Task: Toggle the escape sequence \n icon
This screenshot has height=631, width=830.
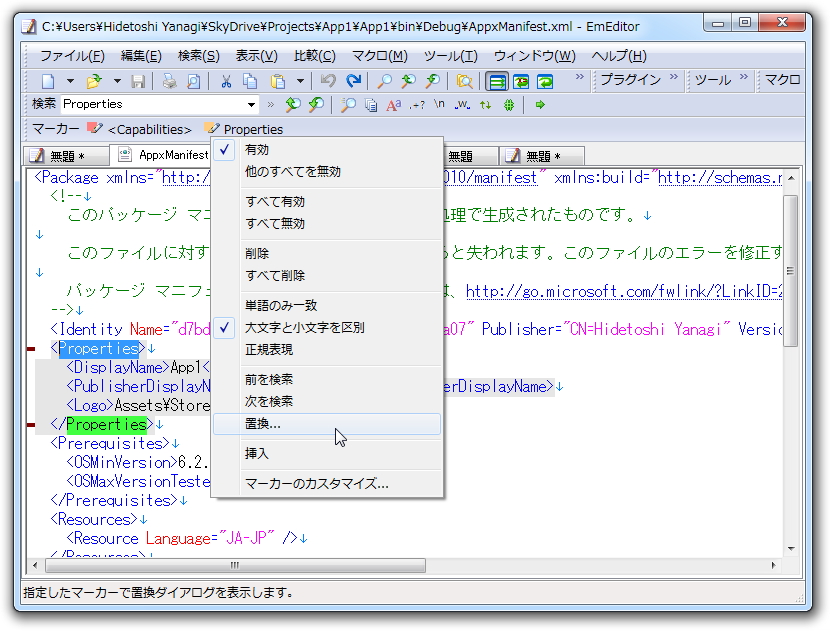Action: (439, 104)
